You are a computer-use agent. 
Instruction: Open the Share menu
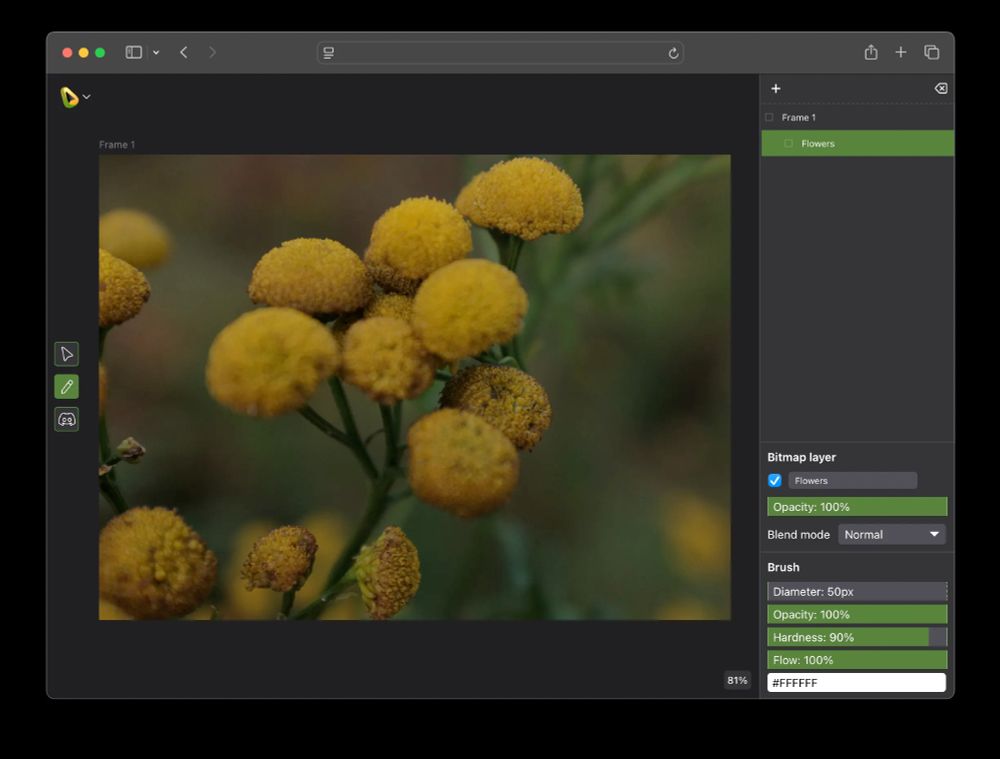(871, 52)
